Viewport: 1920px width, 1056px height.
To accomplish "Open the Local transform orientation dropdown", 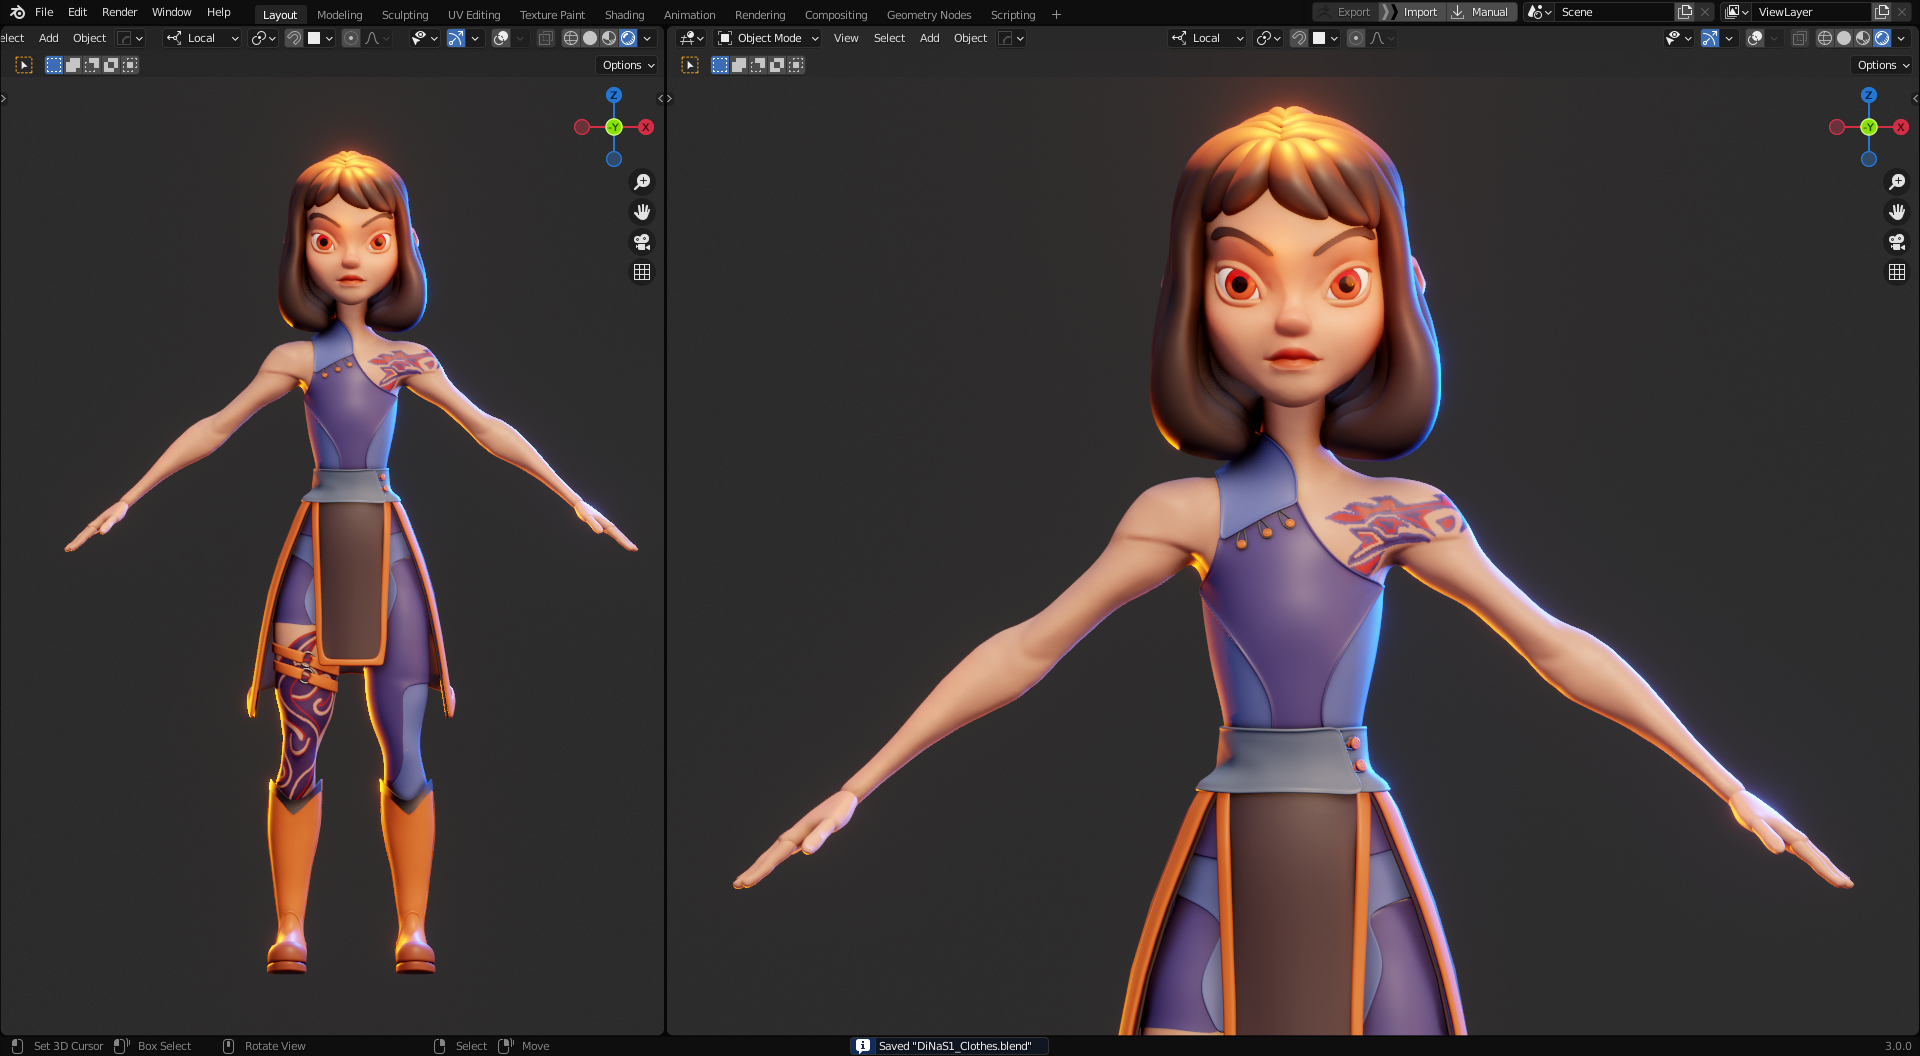I will point(202,38).
